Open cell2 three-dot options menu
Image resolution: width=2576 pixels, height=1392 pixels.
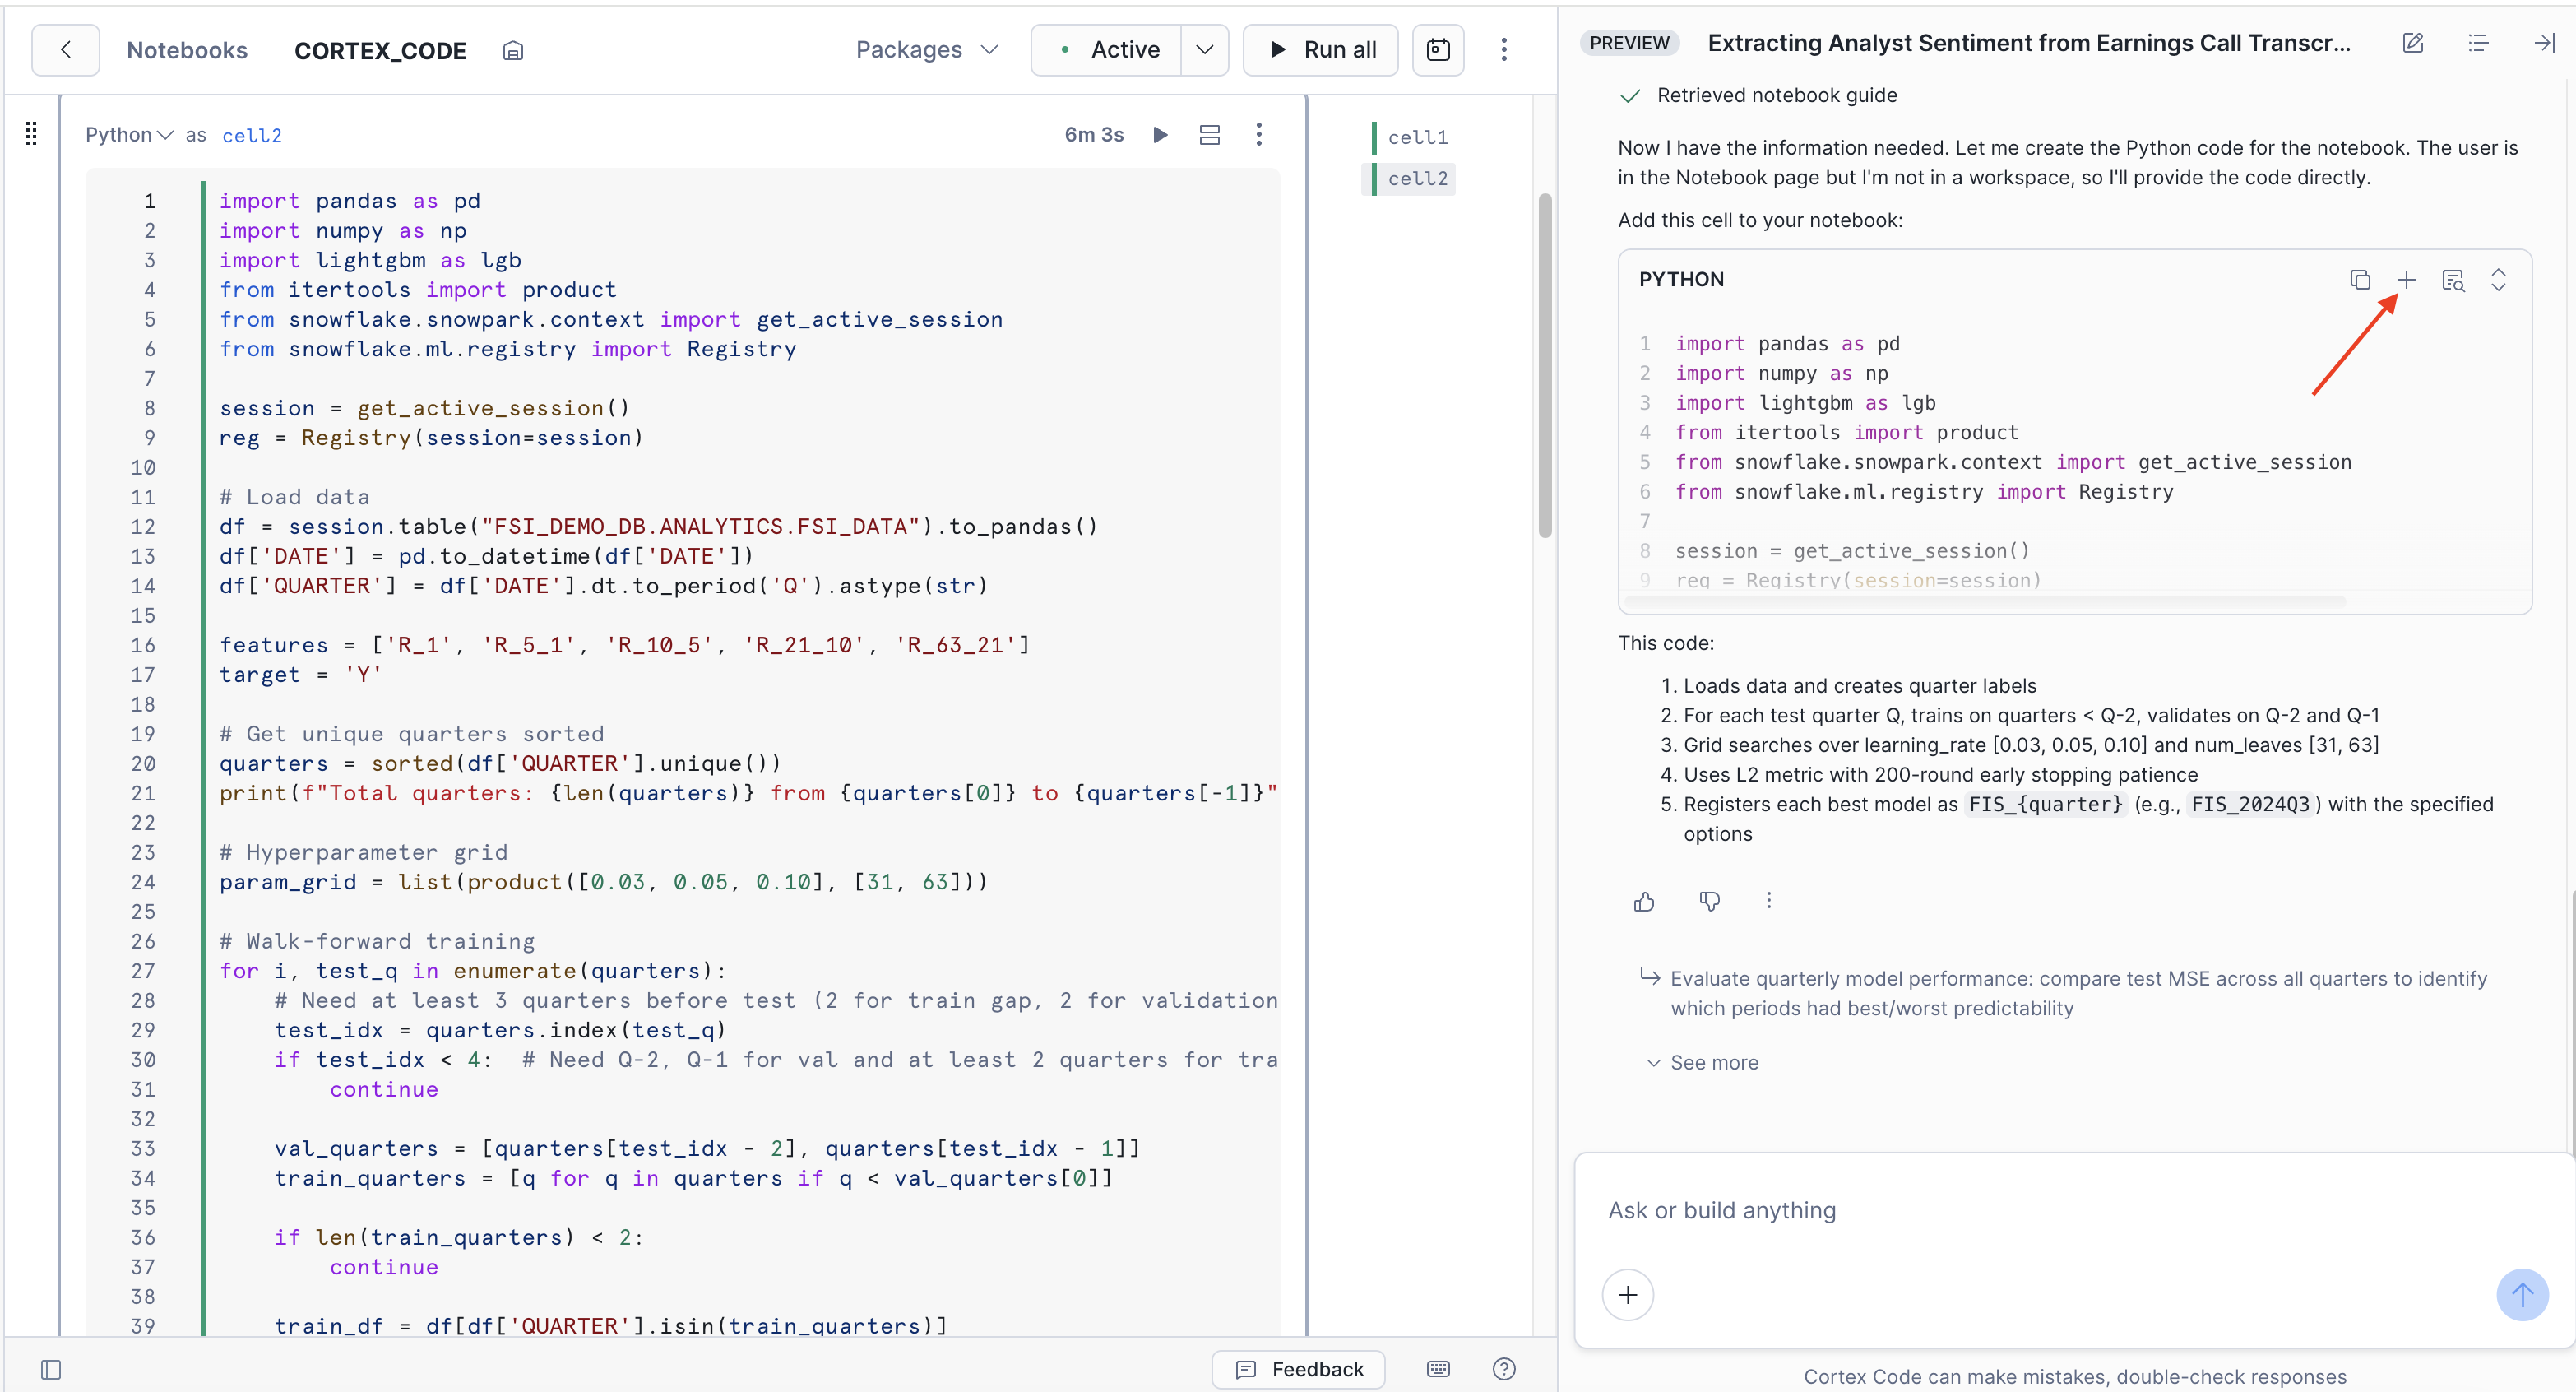pyautogui.click(x=1259, y=135)
